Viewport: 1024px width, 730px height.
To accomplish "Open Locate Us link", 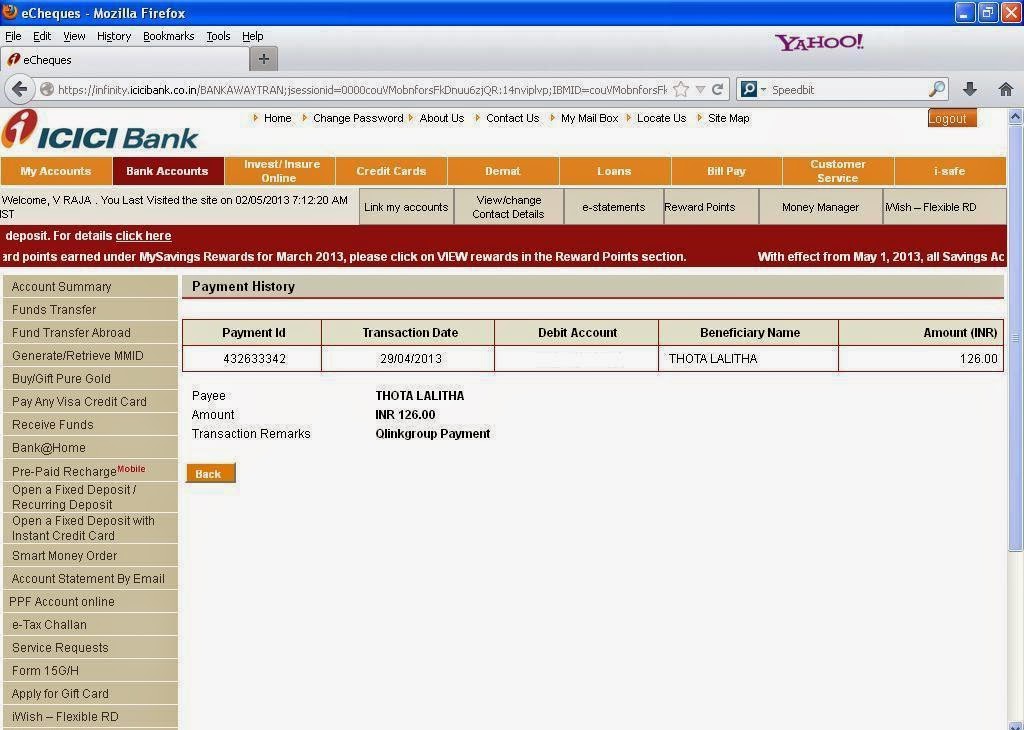I will coord(662,118).
